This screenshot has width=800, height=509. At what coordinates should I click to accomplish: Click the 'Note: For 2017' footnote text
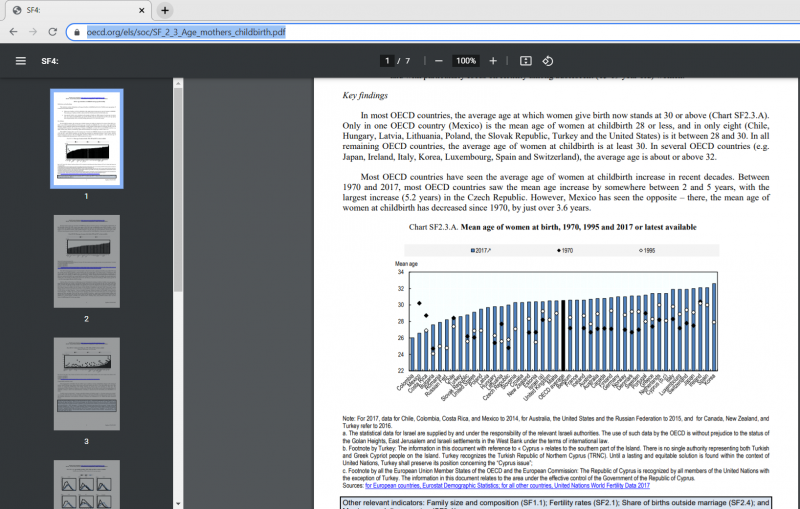556,422
